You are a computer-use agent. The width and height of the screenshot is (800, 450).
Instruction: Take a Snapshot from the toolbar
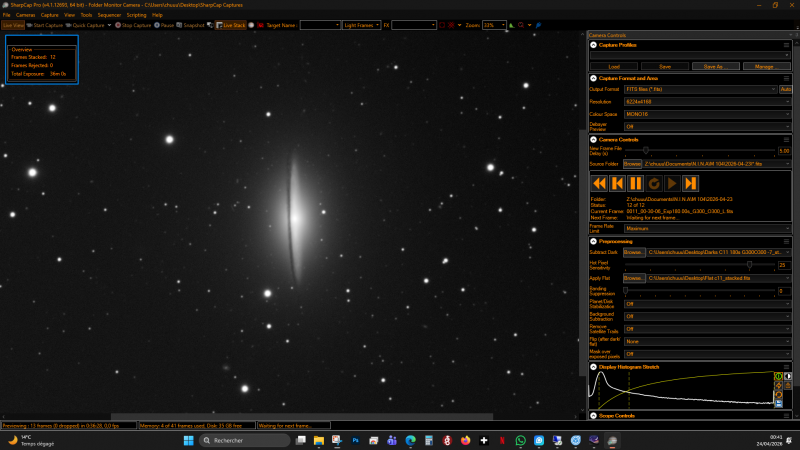(x=190, y=25)
